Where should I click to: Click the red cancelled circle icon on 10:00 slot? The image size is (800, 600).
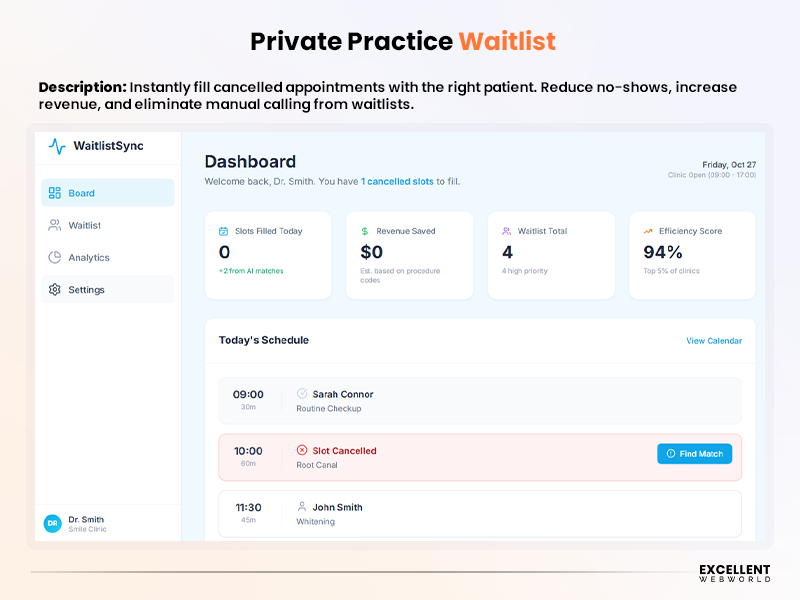pyautogui.click(x=303, y=450)
